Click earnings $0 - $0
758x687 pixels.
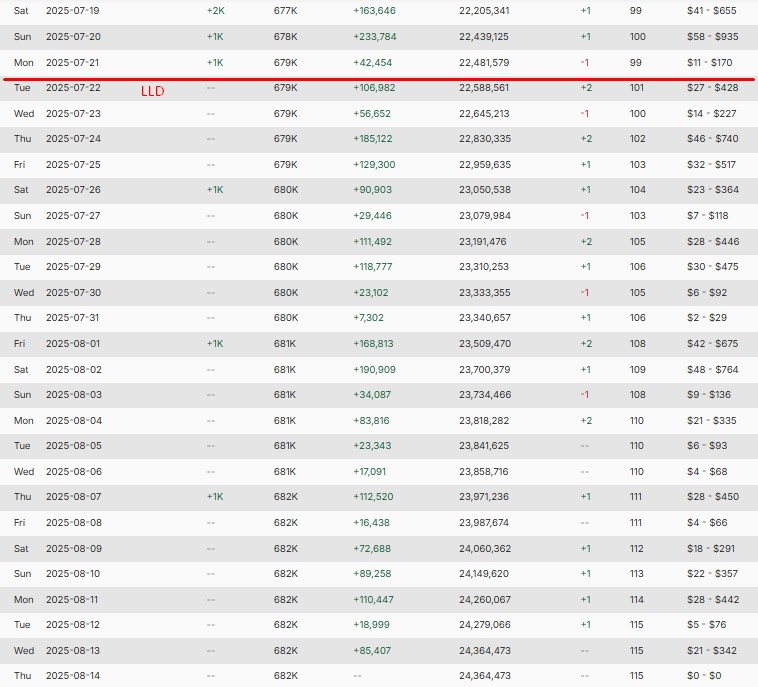coord(704,676)
